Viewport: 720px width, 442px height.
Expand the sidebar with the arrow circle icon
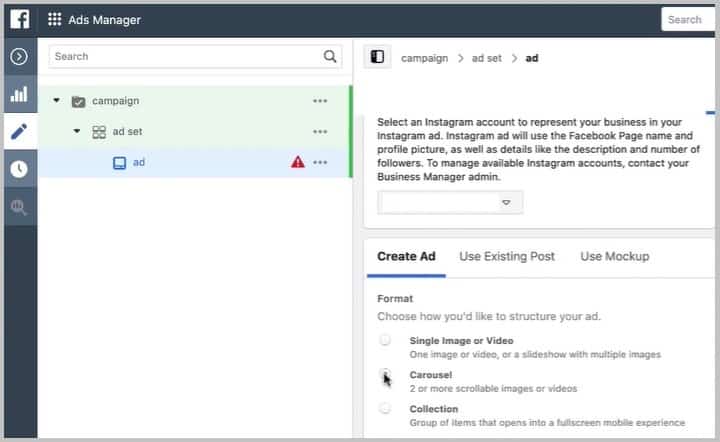[19, 57]
